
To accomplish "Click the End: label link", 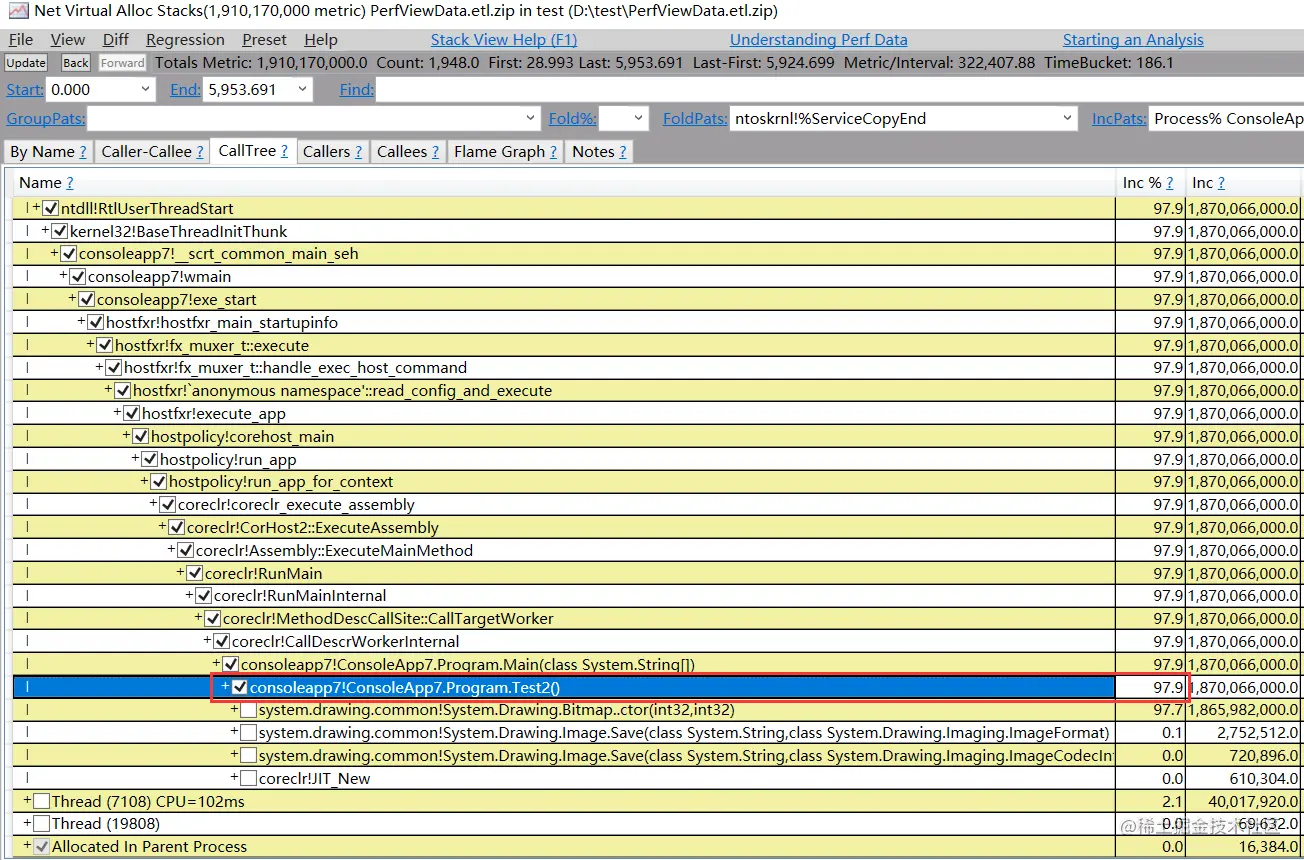I will tap(185, 90).
